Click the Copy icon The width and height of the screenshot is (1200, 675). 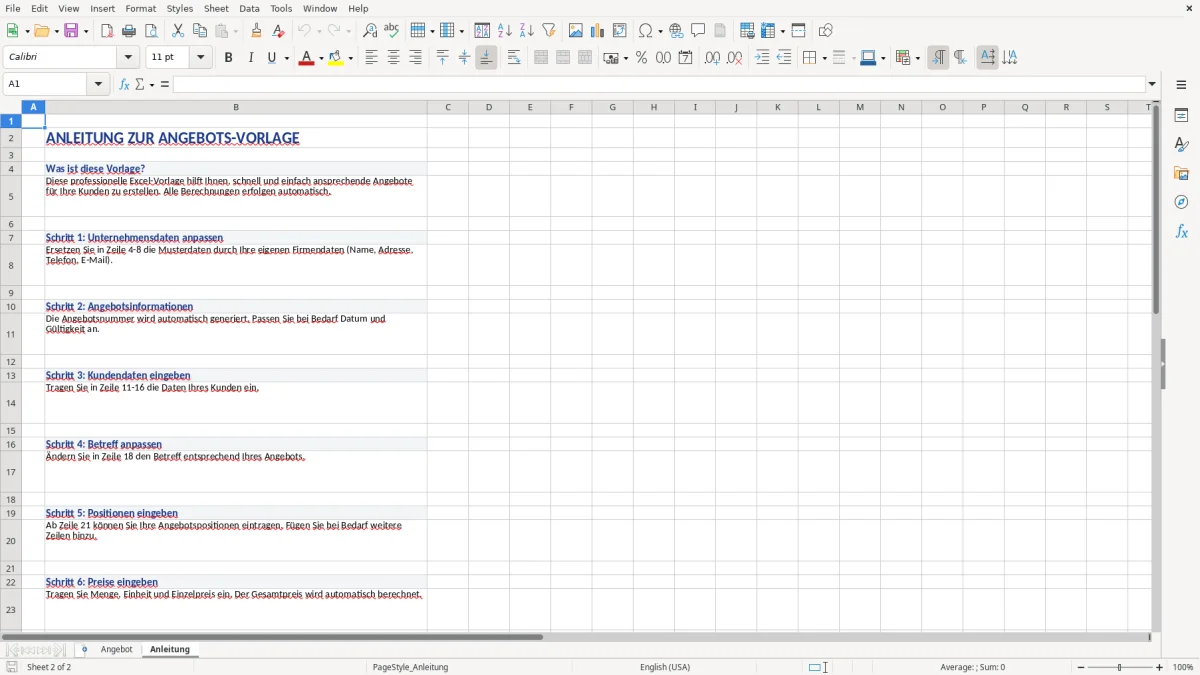tap(200, 31)
